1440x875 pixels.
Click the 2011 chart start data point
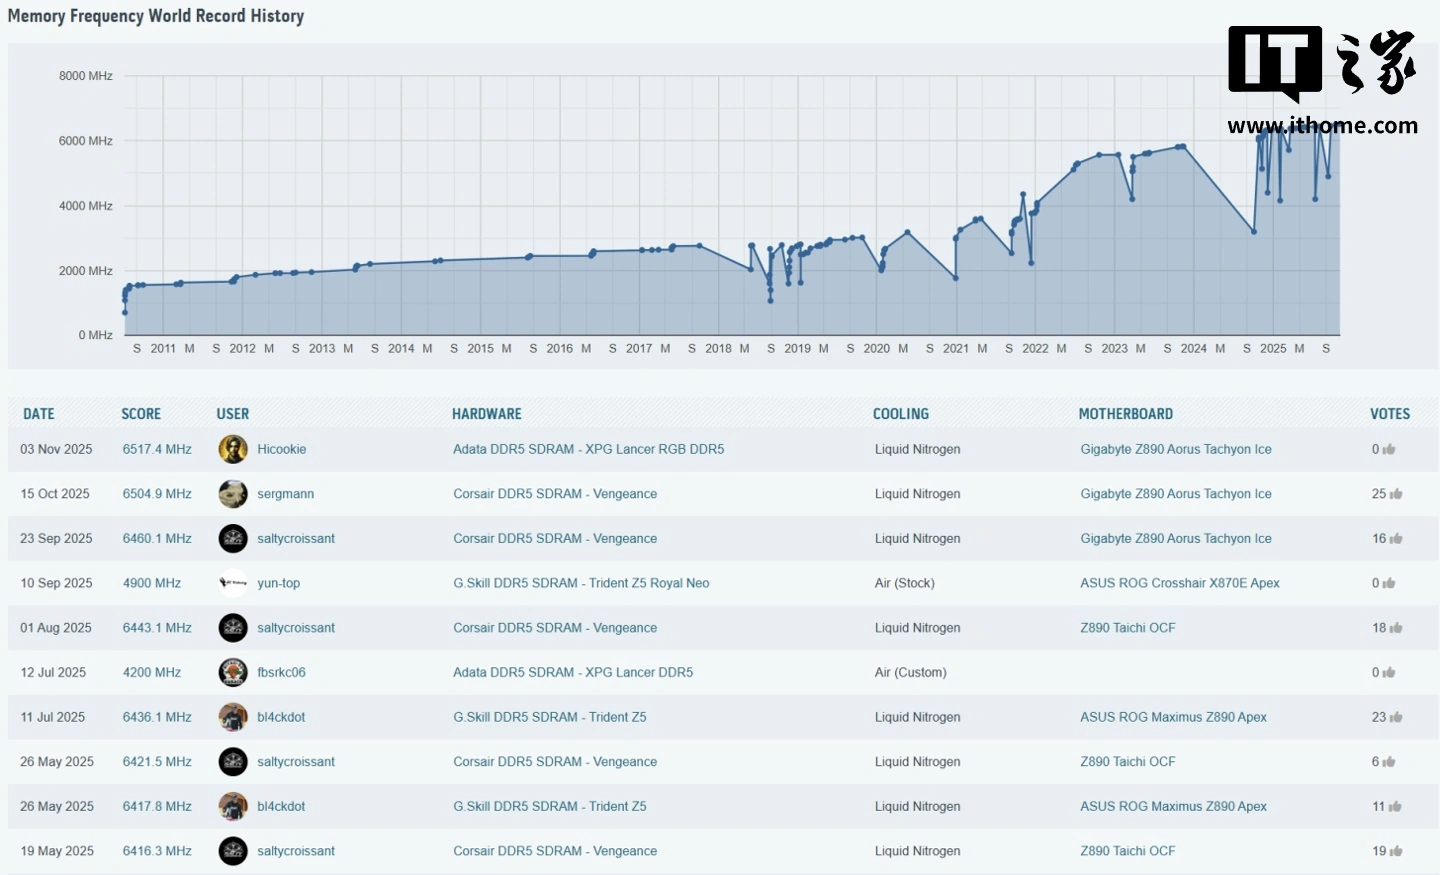pos(125,312)
